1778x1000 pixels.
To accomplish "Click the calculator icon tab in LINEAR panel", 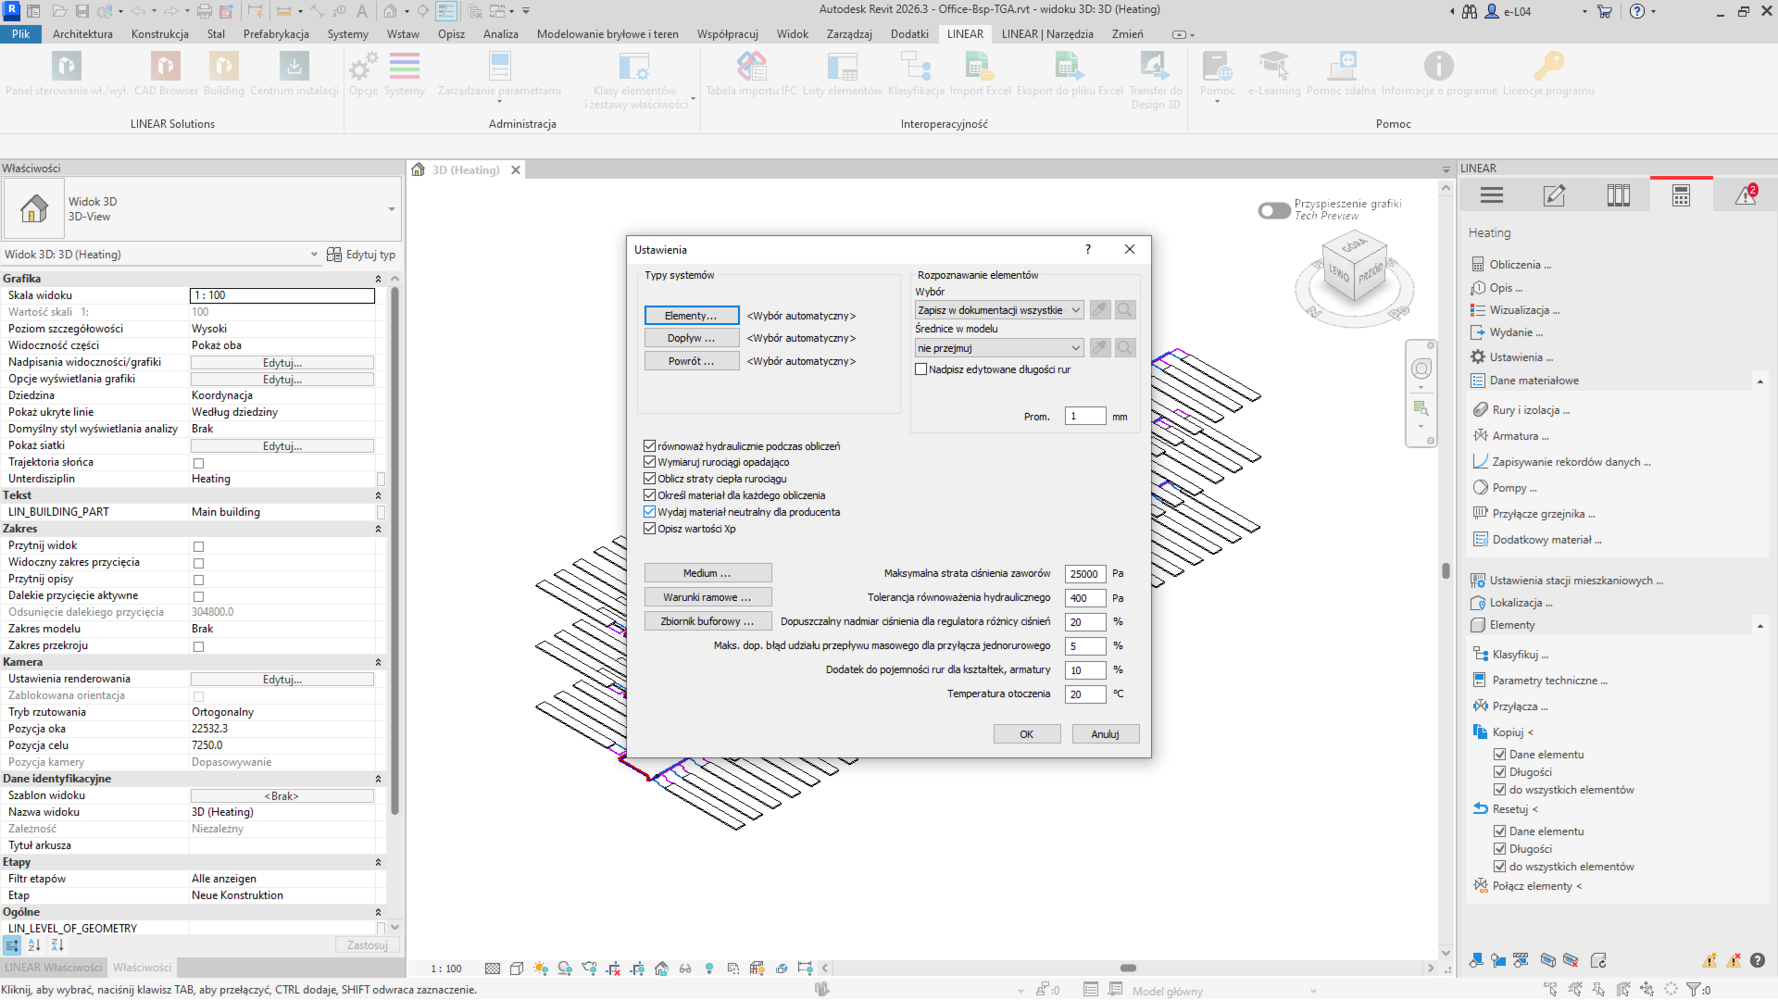I will pyautogui.click(x=1680, y=196).
